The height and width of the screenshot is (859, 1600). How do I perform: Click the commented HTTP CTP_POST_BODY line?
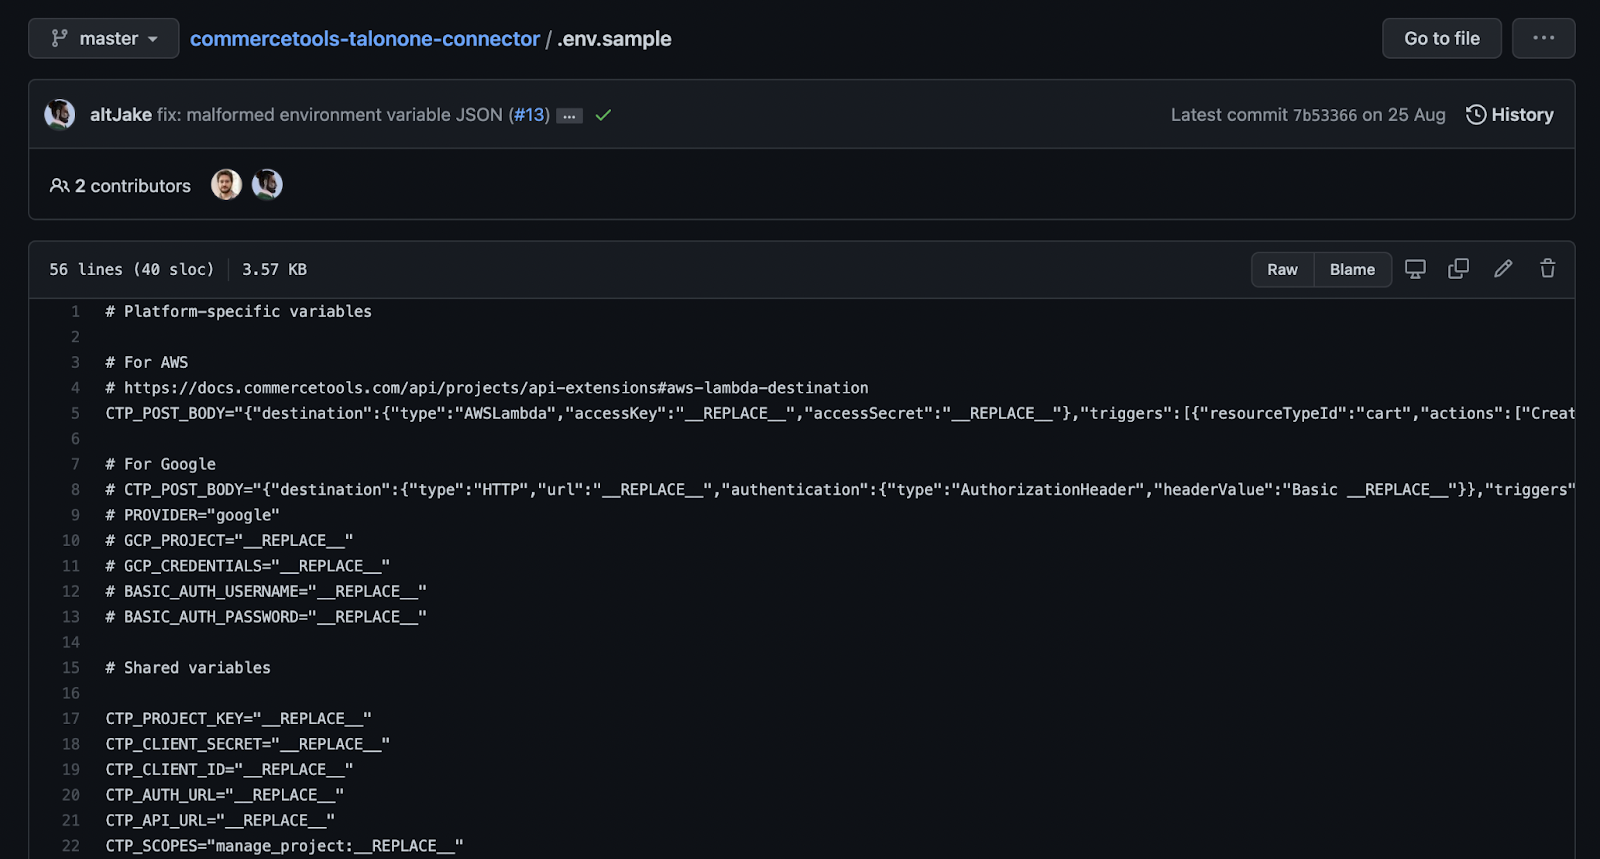[840, 489]
